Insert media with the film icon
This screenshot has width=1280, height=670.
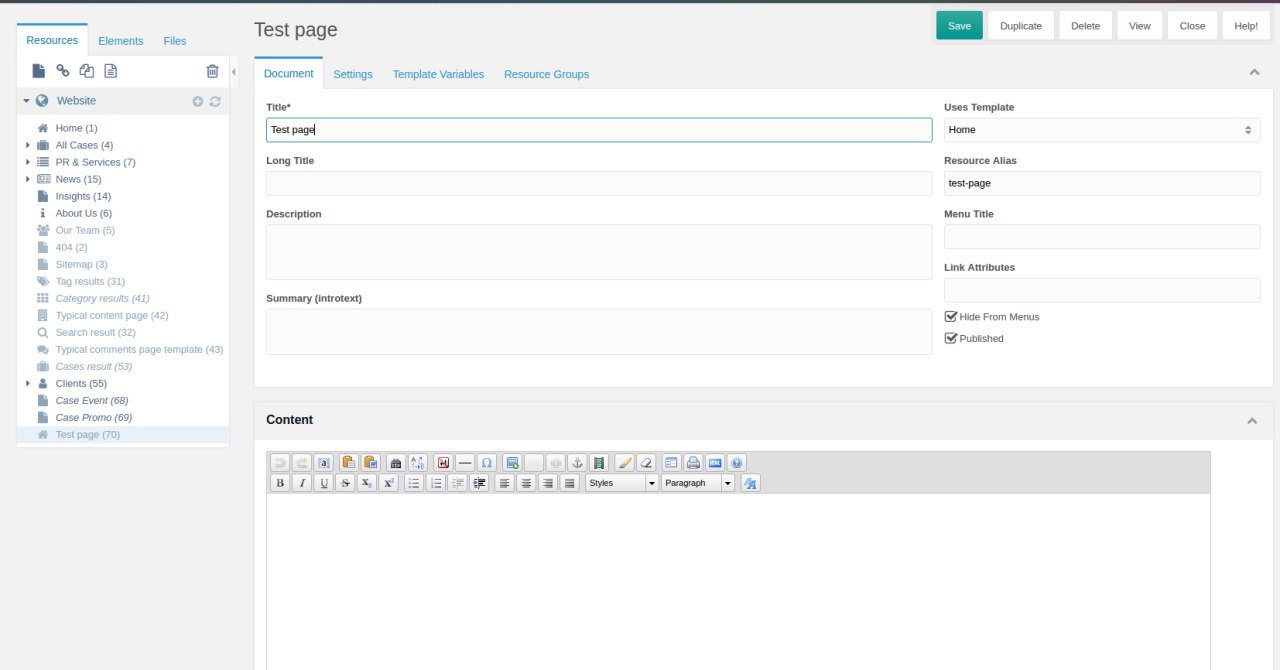(599, 463)
